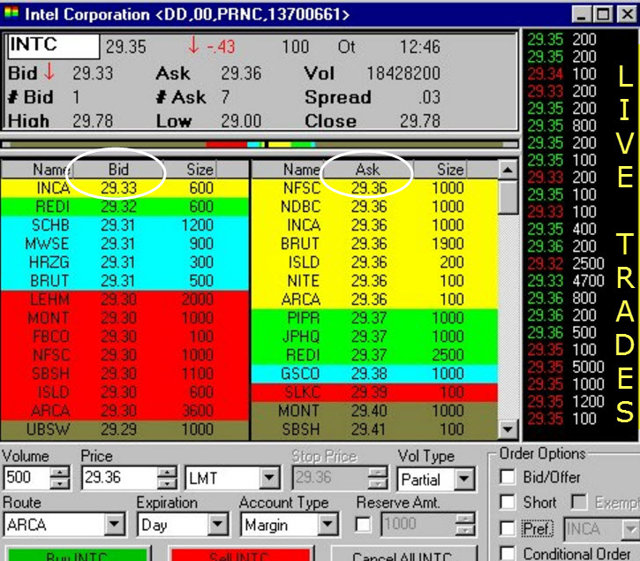Open the Vol Type Partial dropdown

pos(464,478)
